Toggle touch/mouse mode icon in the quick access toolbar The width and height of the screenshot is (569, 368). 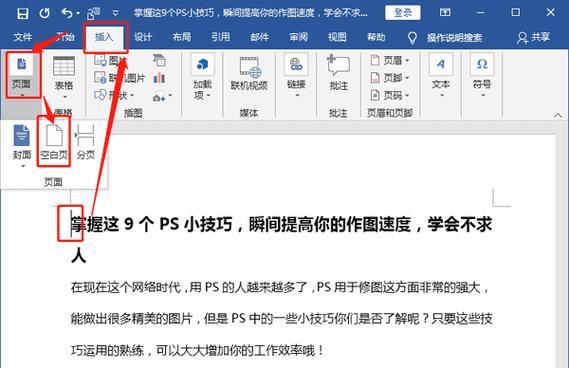pyautogui.click(x=94, y=13)
